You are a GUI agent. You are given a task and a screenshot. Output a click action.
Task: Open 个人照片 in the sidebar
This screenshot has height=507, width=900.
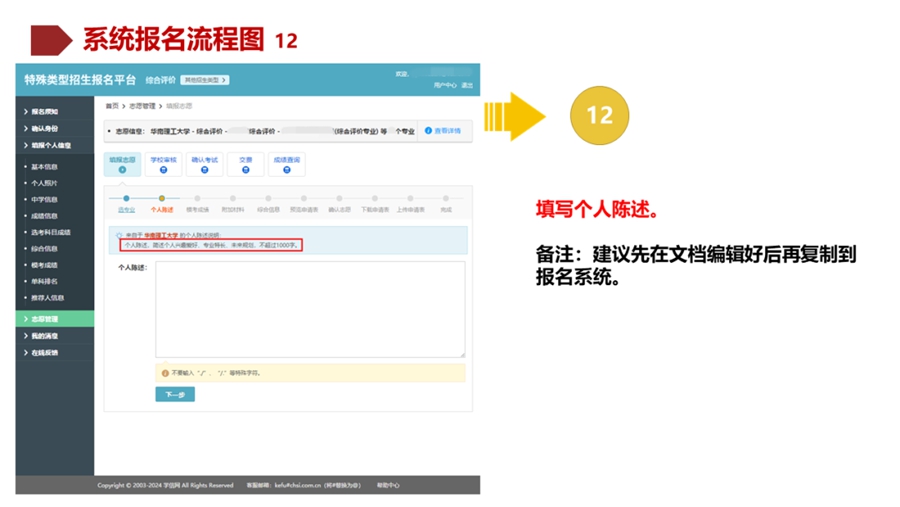pos(44,183)
